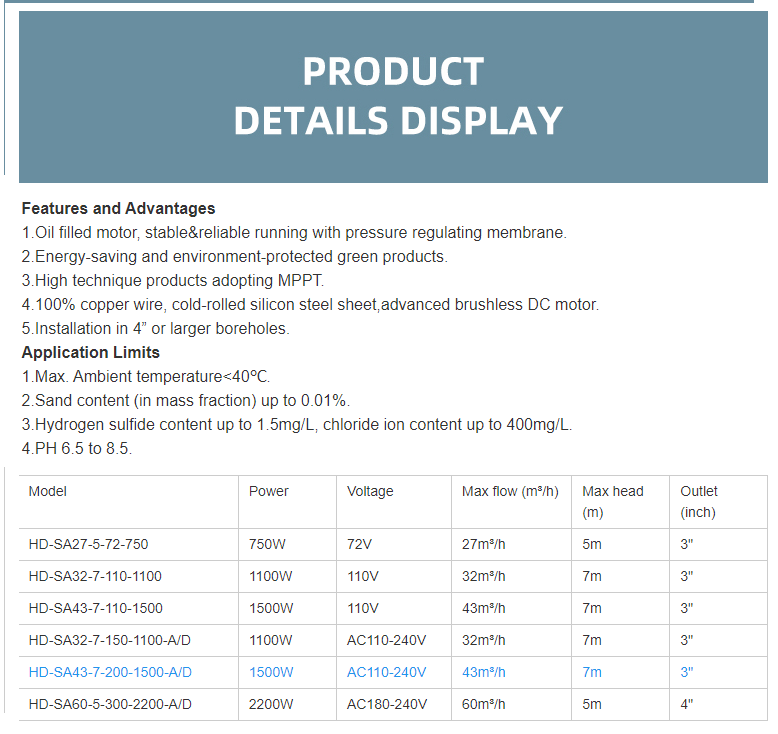Click the HD-SA43-7-200-1500-A/D model link
Screen dimensions: 778x734
pyautogui.click(x=110, y=672)
